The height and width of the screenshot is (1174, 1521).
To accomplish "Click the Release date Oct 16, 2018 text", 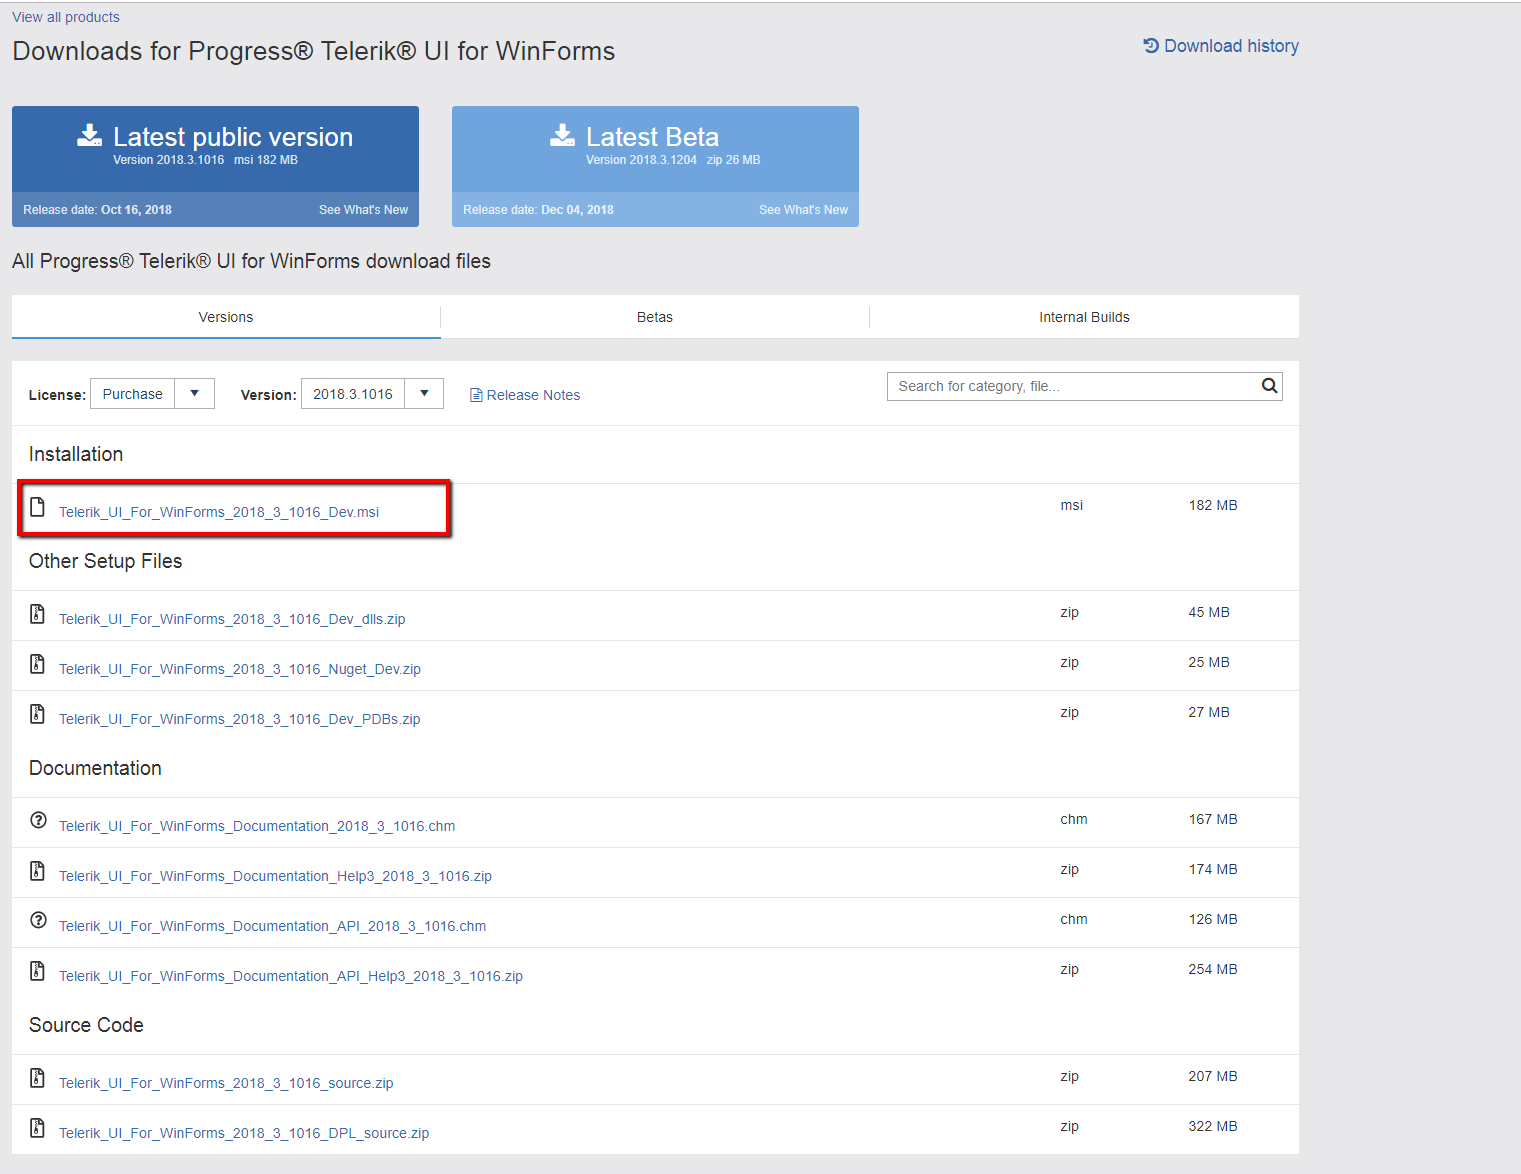I will coord(97,210).
